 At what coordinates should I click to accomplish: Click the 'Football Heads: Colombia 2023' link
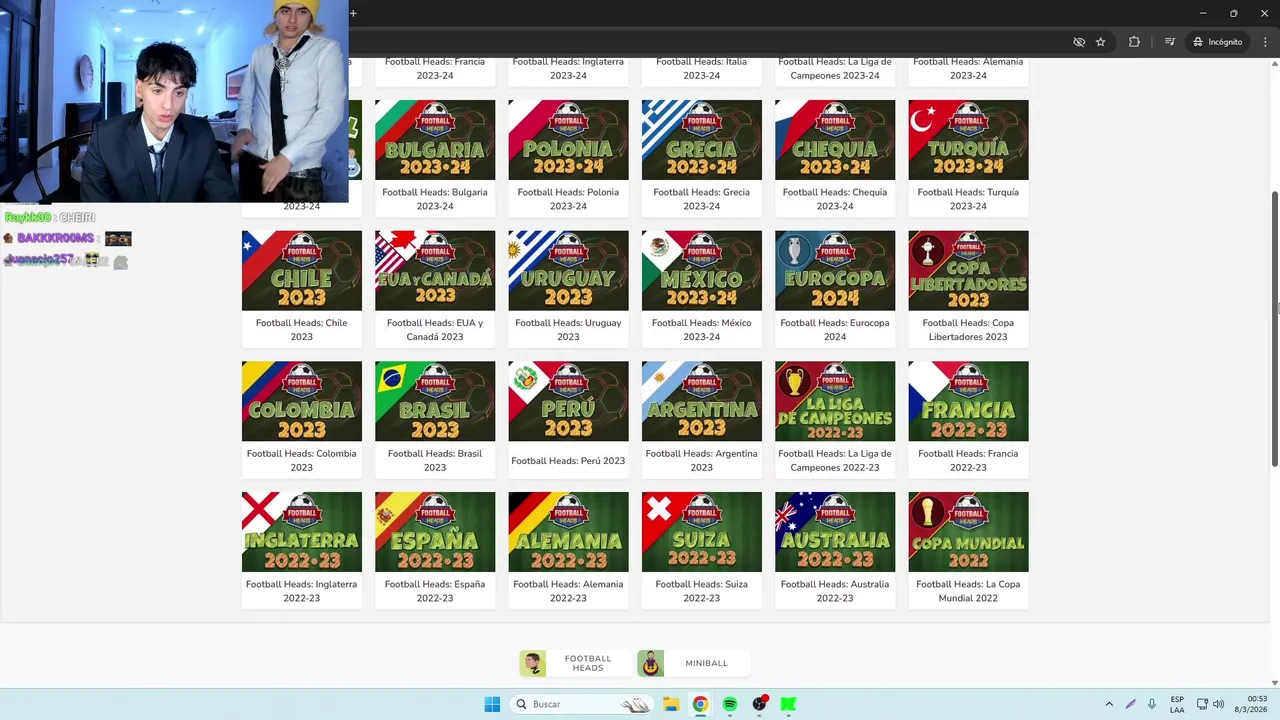tap(301, 460)
